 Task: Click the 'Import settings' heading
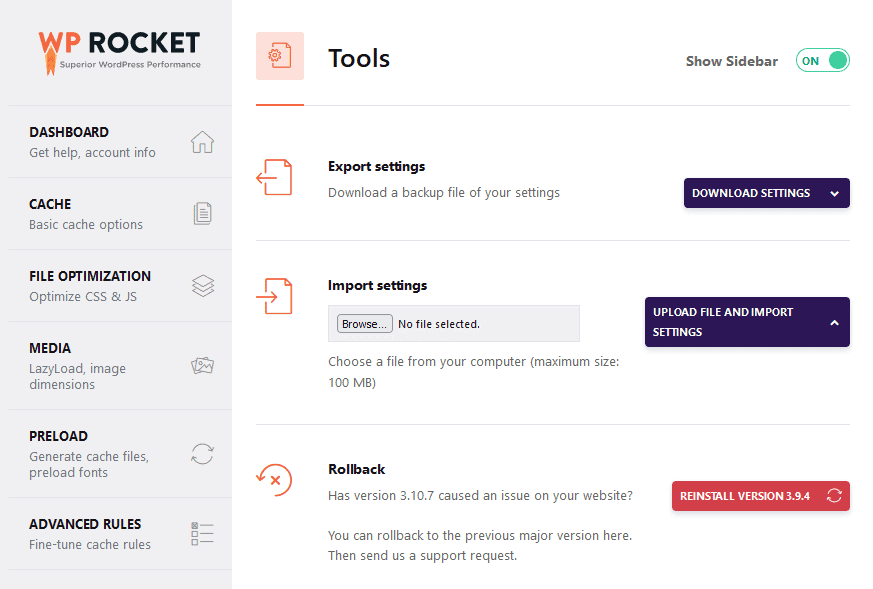pos(377,285)
